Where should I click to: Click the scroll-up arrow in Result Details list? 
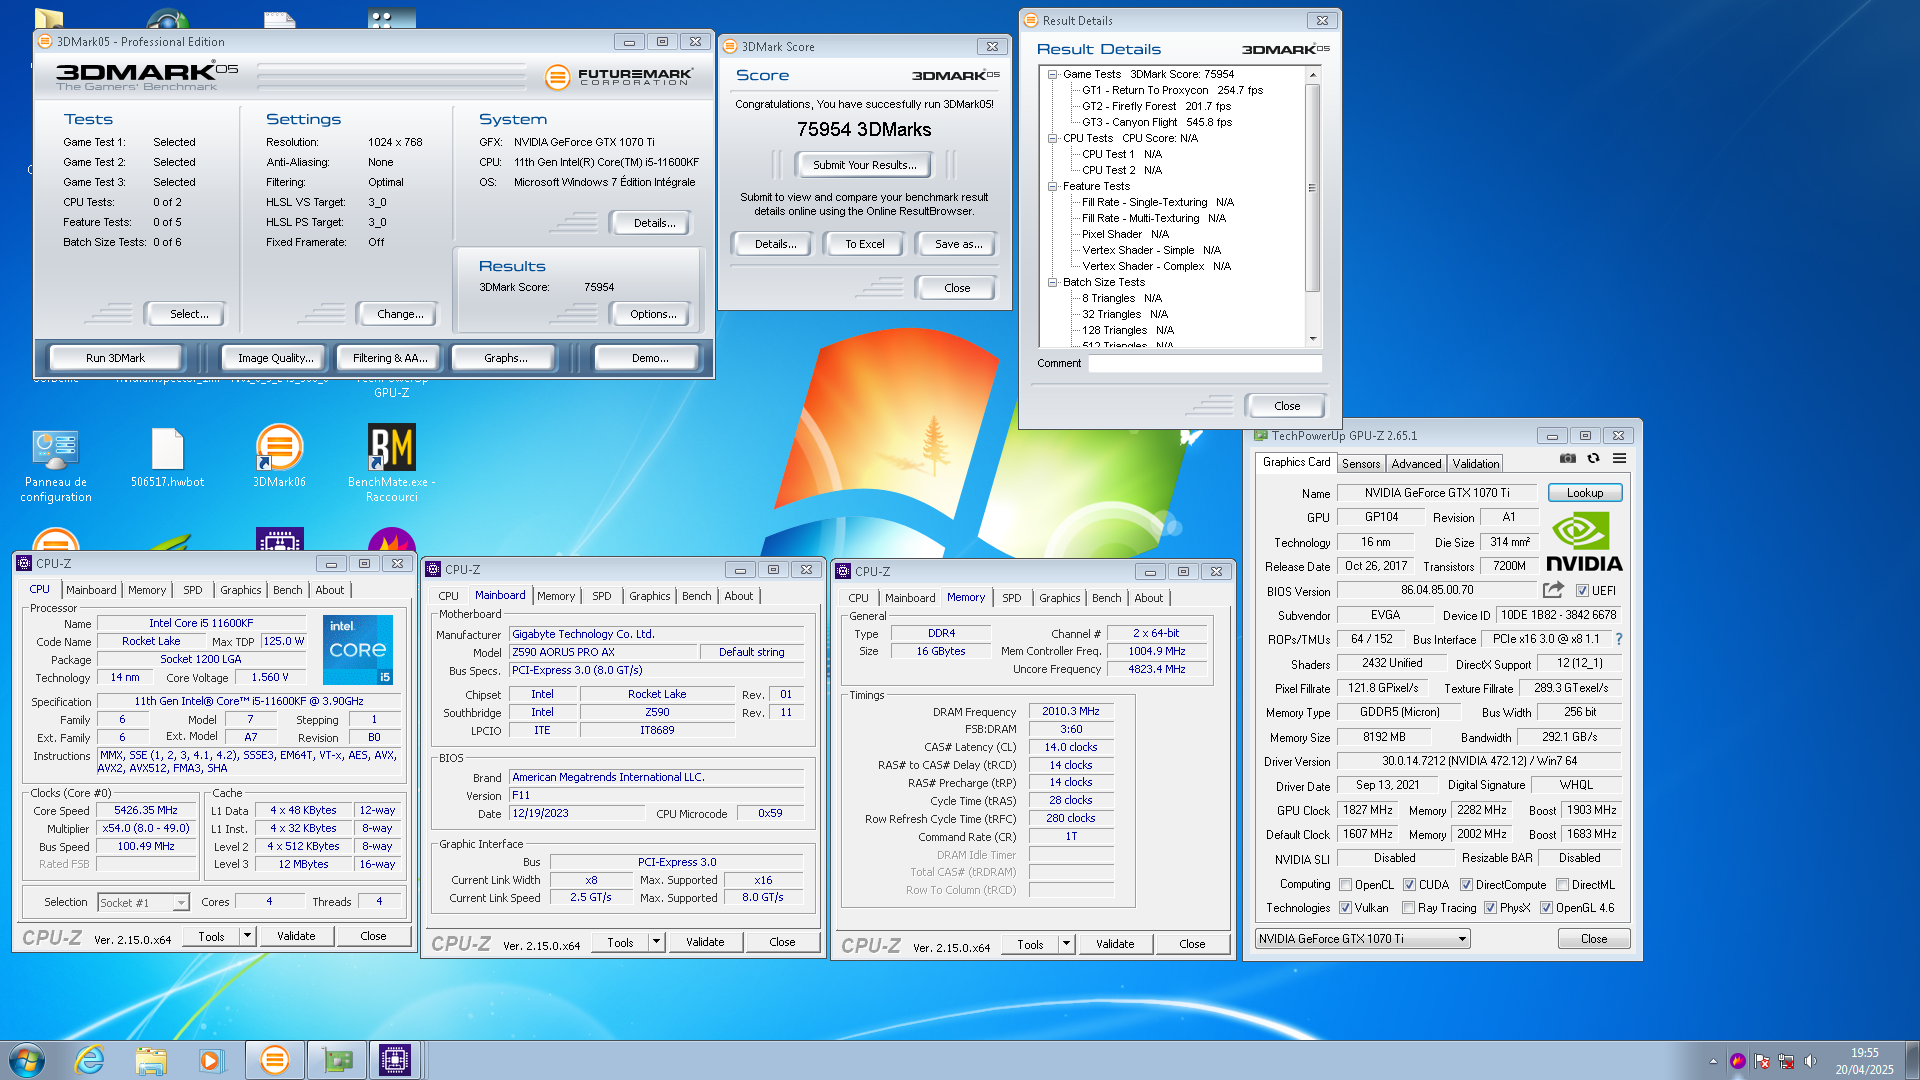1312,75
